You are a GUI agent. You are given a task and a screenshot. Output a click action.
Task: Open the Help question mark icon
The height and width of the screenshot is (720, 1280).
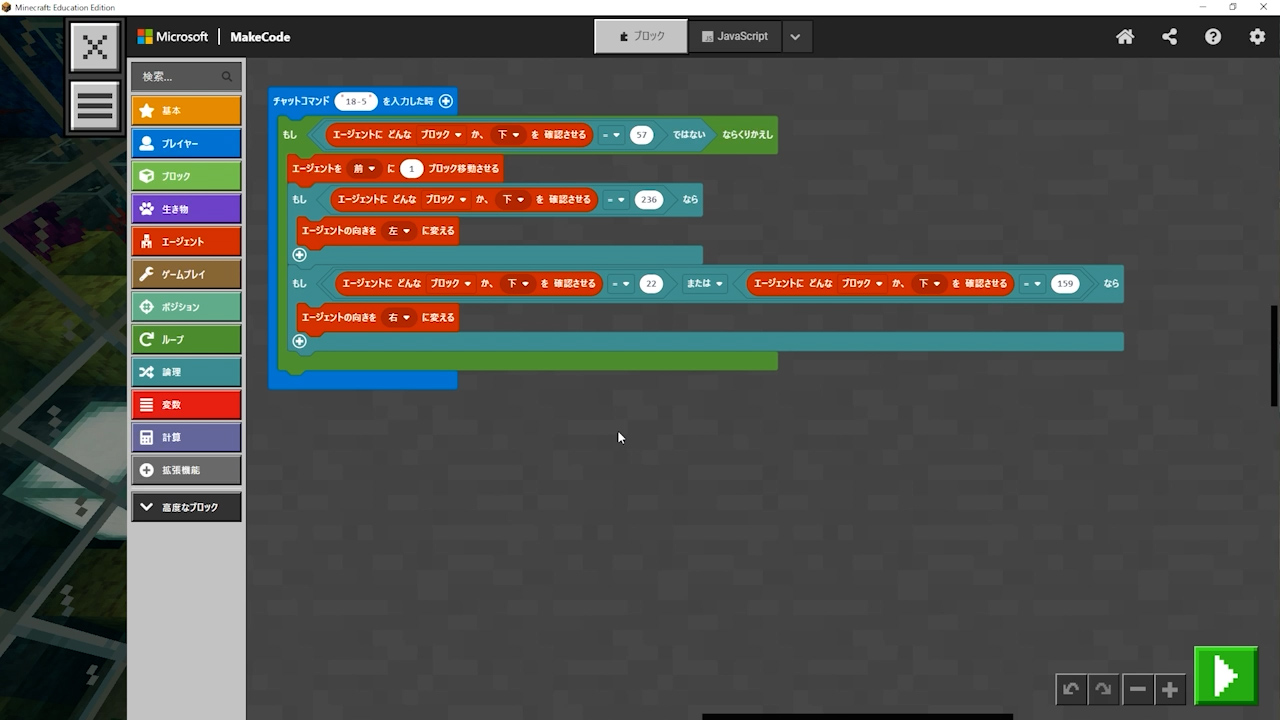tap(1213, 37)
